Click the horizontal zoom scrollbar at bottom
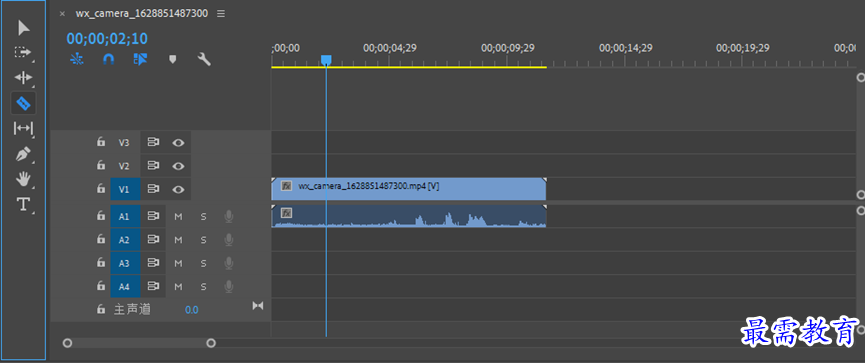Image resolution: width=865 pixels, height=363 pixels. [x=139, y=343]
